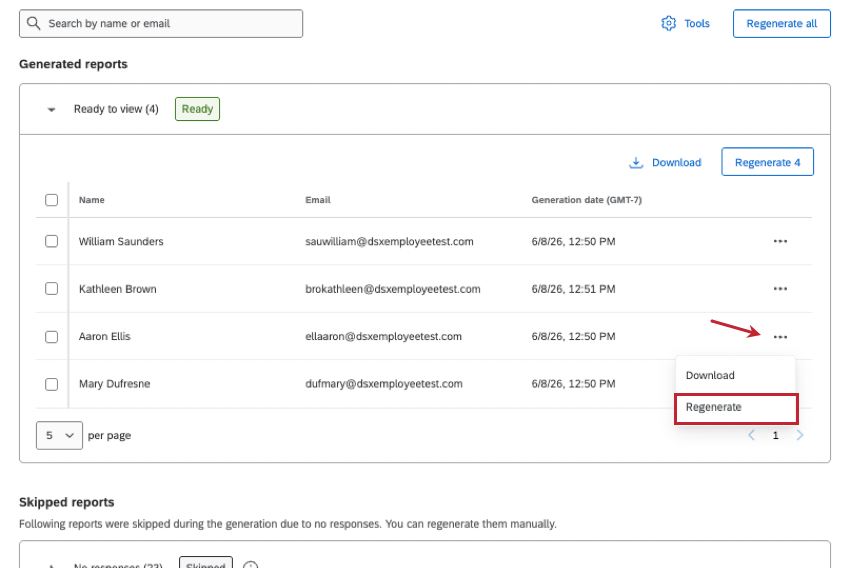Open three-dot menu for Aaron Ellis
The width and height of the screenshot is (850, 568).
coord(780,337)
